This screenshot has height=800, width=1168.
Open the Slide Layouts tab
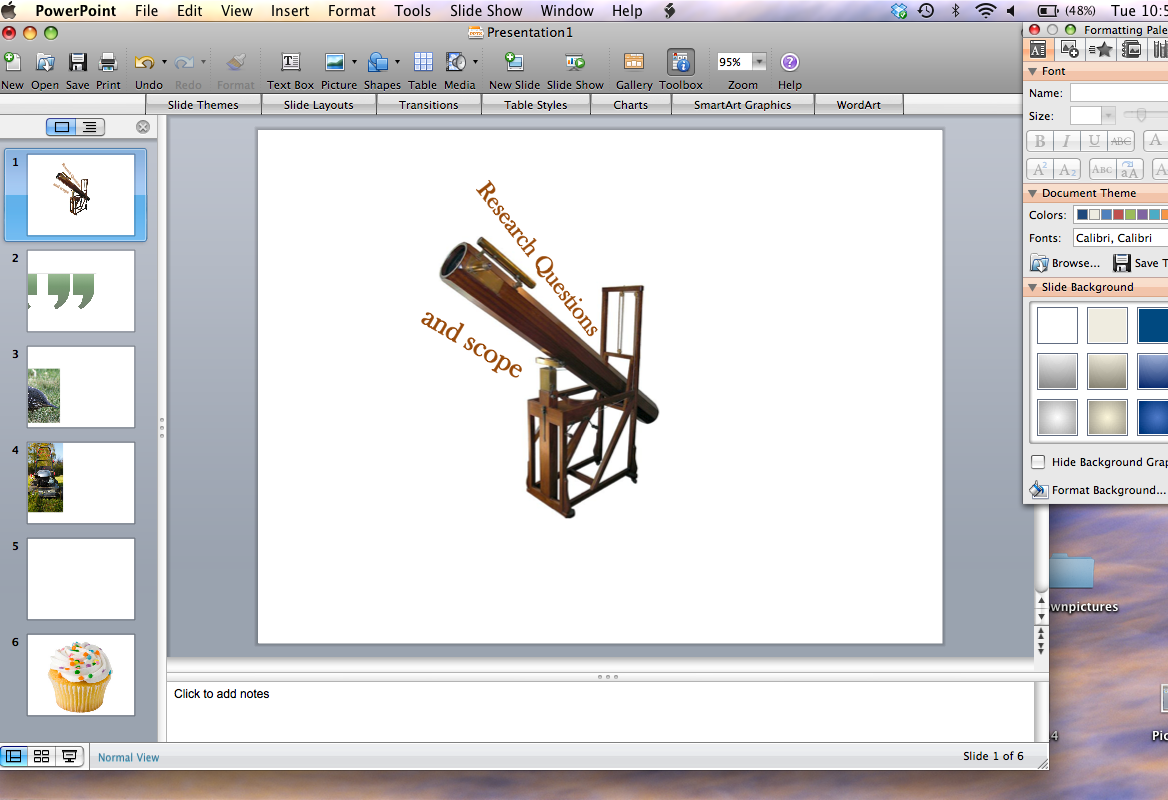319,105
